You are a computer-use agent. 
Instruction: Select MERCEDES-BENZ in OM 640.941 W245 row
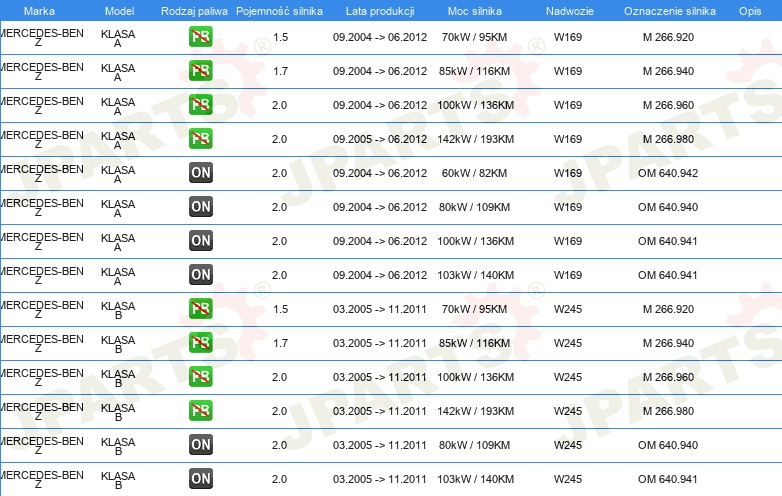pyautogui.click(x=42, y=480)
